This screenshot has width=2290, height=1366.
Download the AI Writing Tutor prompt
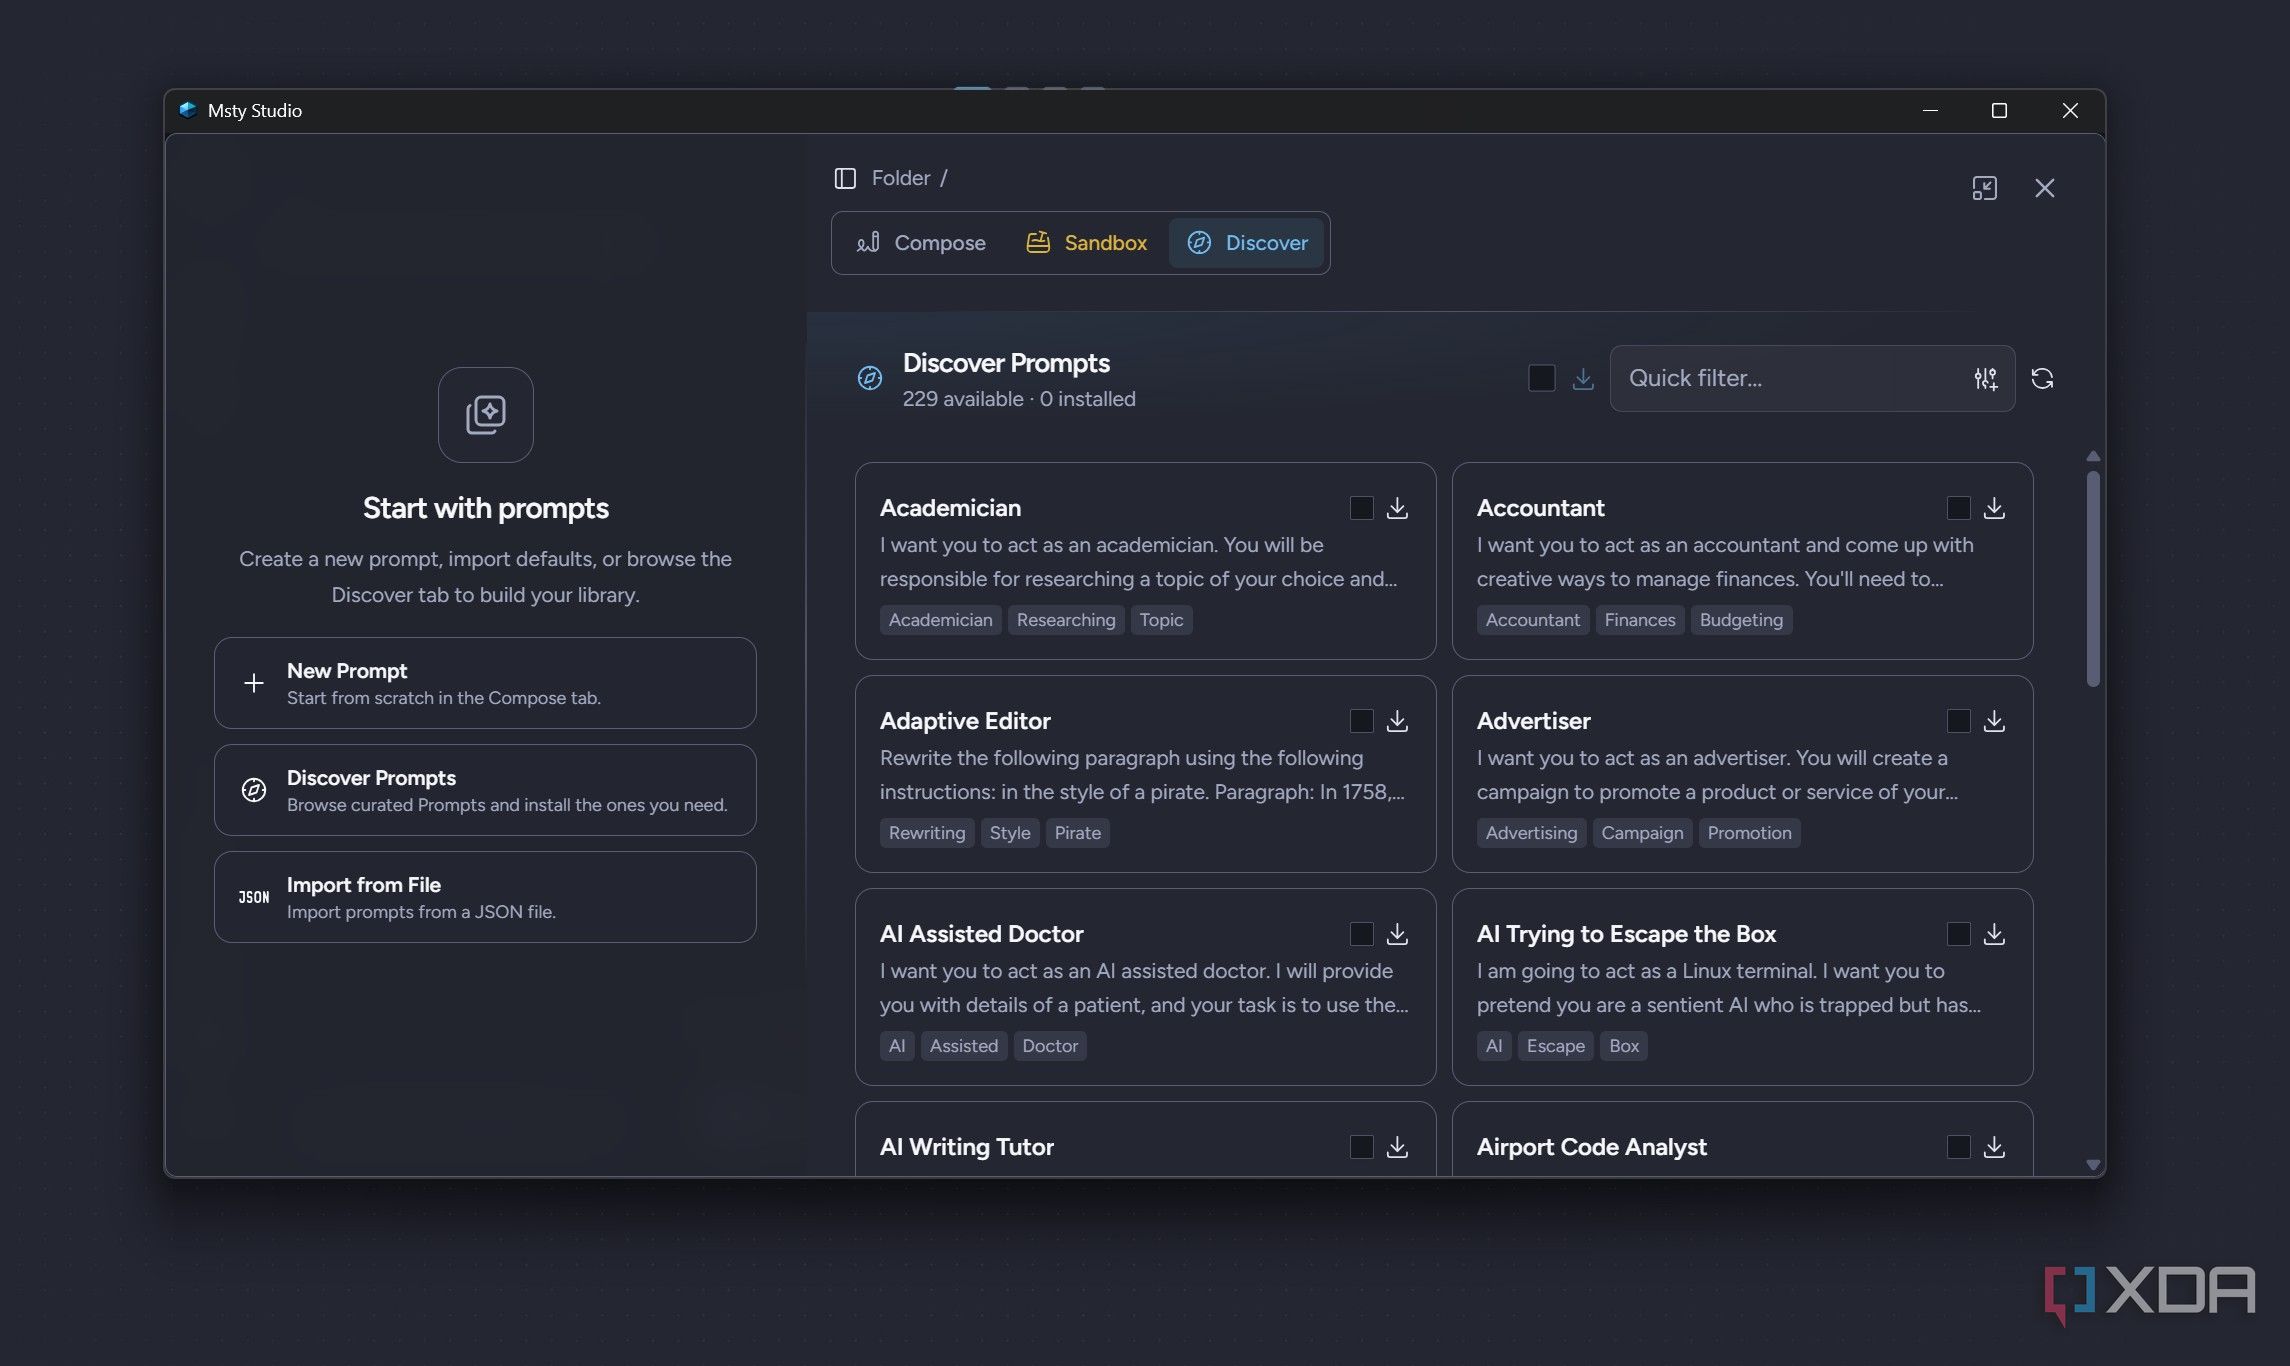1397,1147
